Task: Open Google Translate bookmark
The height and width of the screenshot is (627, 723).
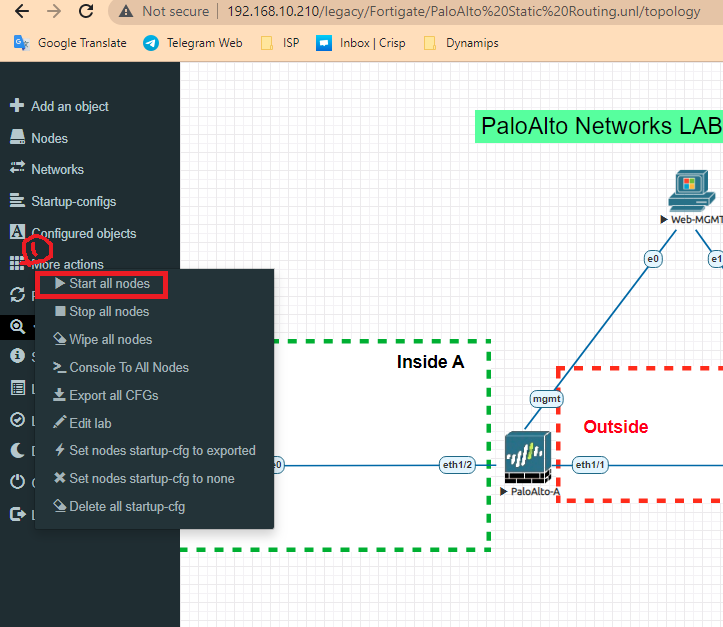Action: [x=71, y=43]
